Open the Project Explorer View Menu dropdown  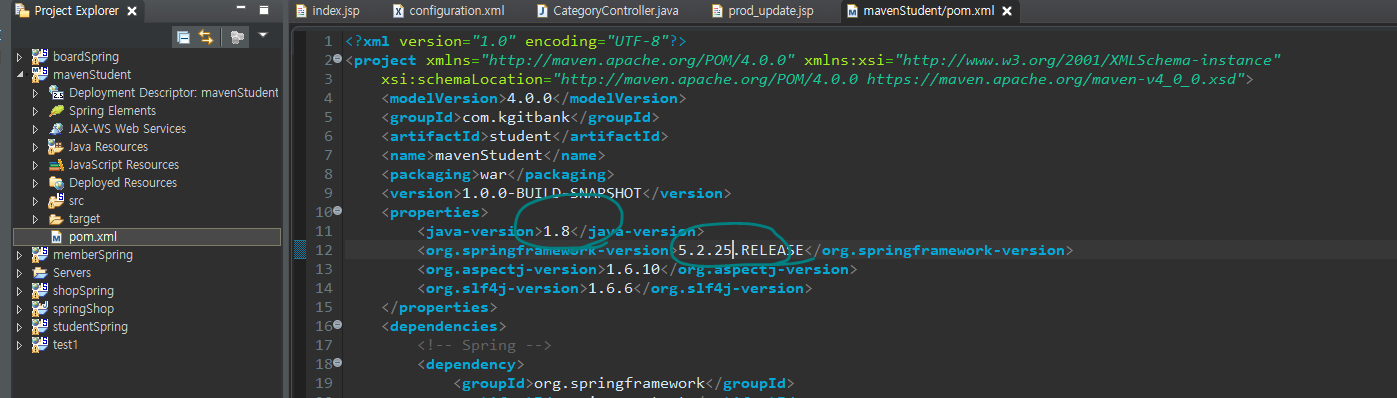263,35
